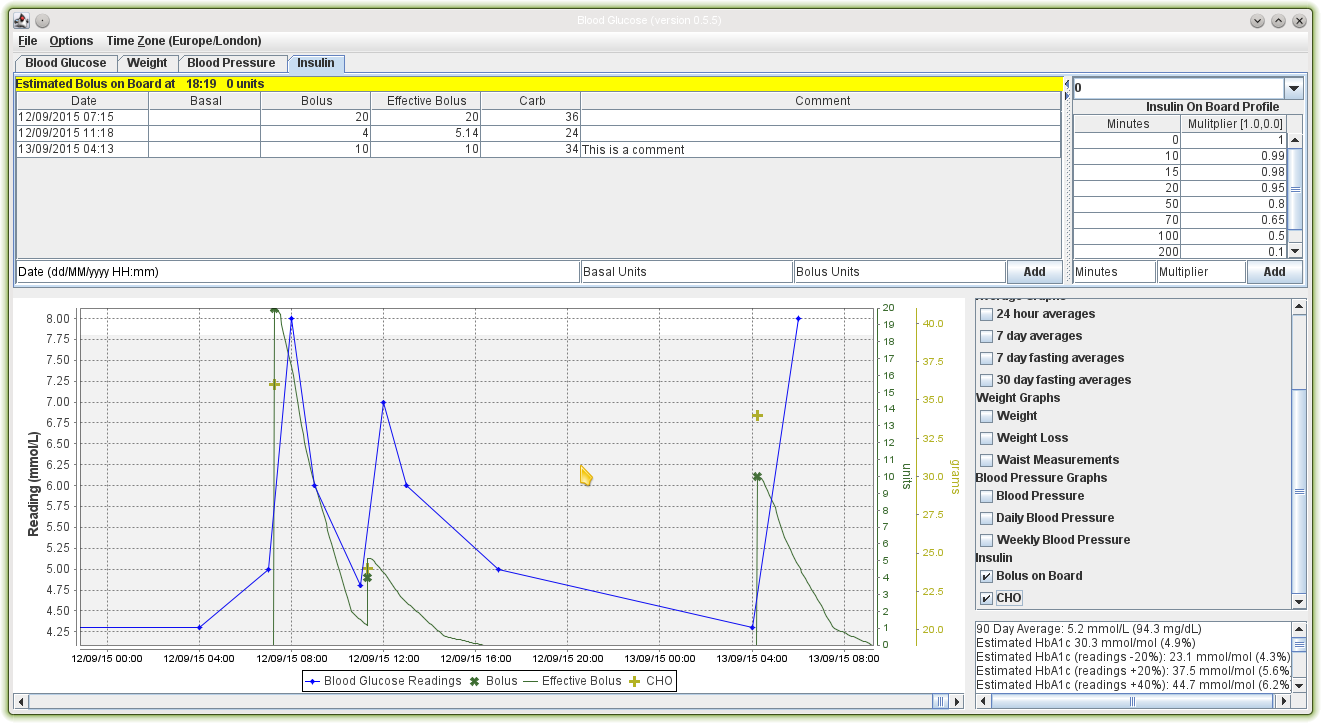Select the 12/09/2015 11:18 table row
Screen dimensions: 1321x723
pos(538,133)
